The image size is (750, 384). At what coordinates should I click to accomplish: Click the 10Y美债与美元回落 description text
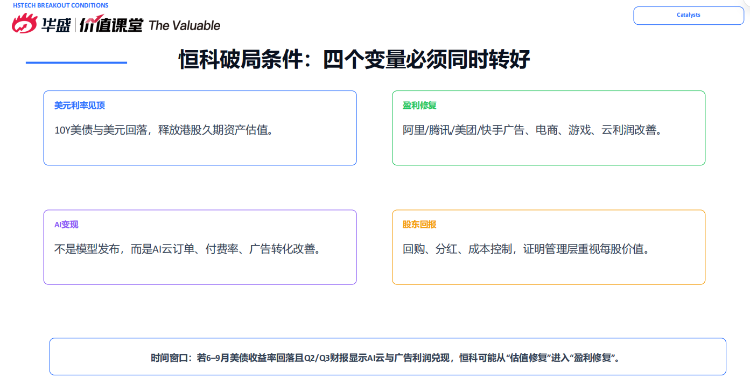(164, 130)
